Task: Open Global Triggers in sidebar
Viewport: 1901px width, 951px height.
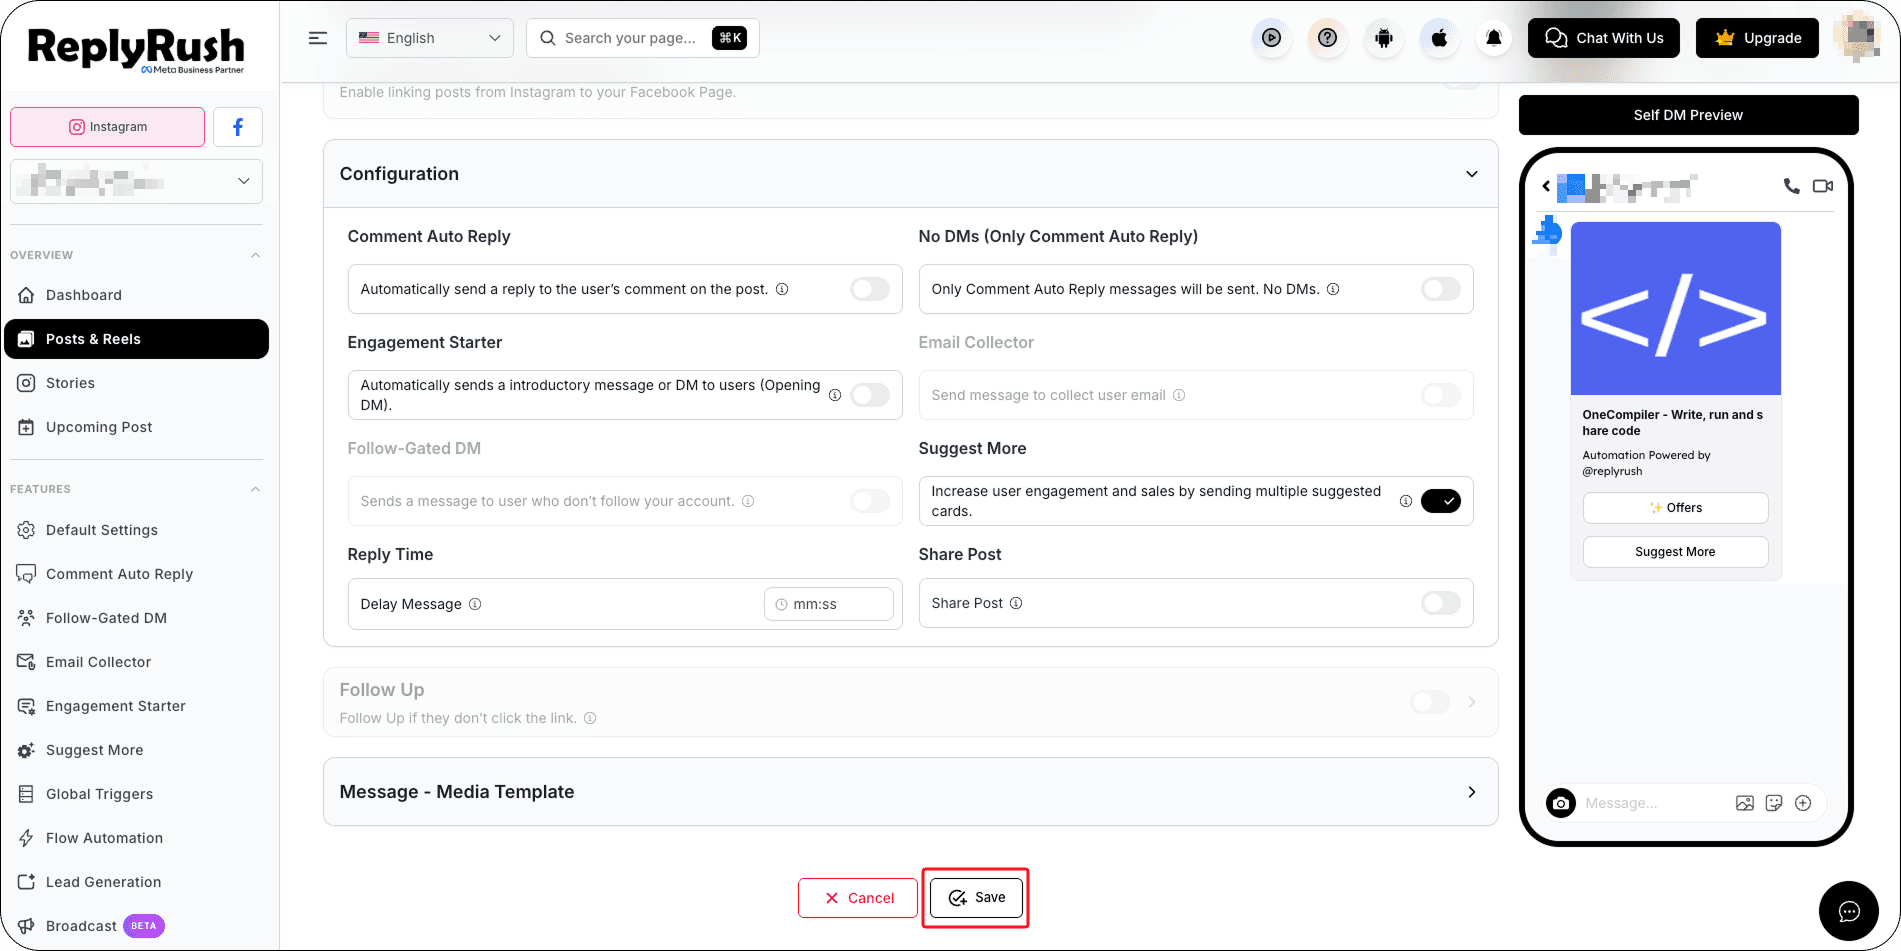Action: tap(137, 794)
